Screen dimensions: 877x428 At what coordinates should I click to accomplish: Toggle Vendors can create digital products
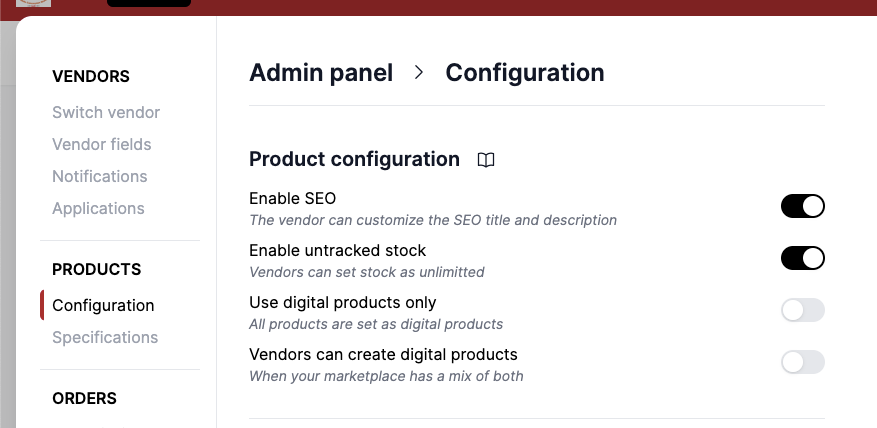point(802,362)
